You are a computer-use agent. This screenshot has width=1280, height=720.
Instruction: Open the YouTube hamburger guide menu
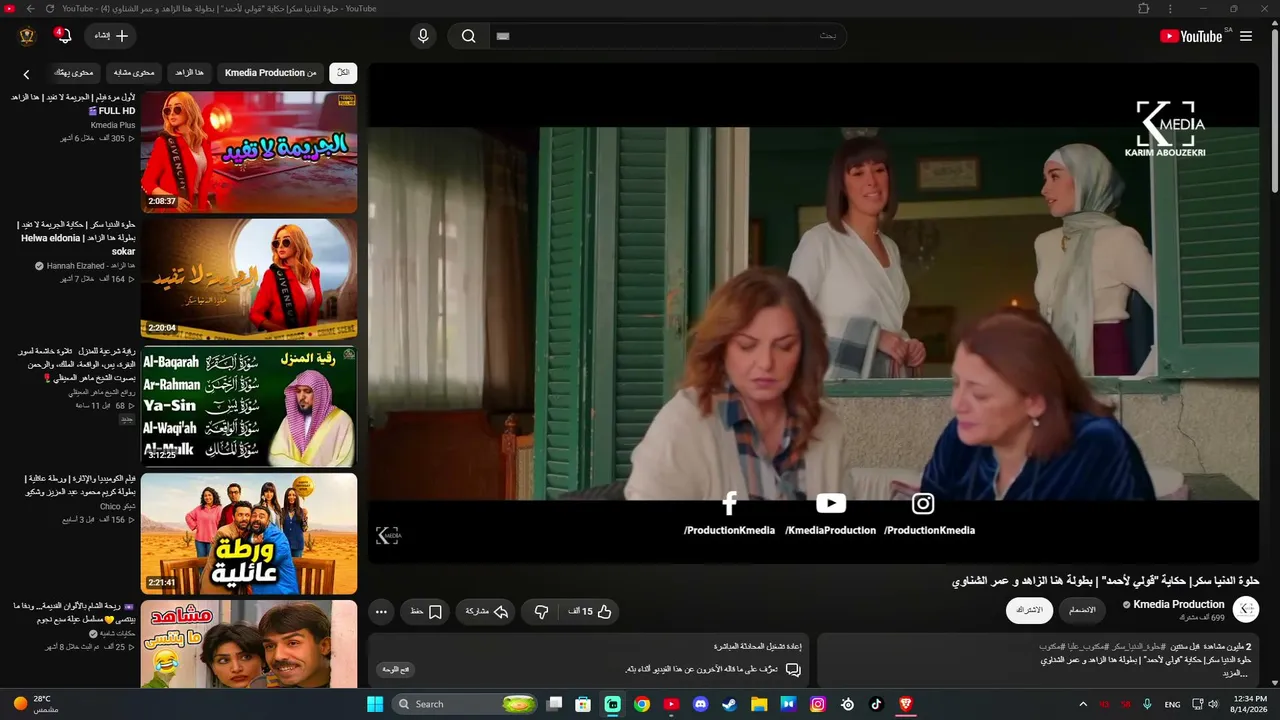tap(1246, 36)
